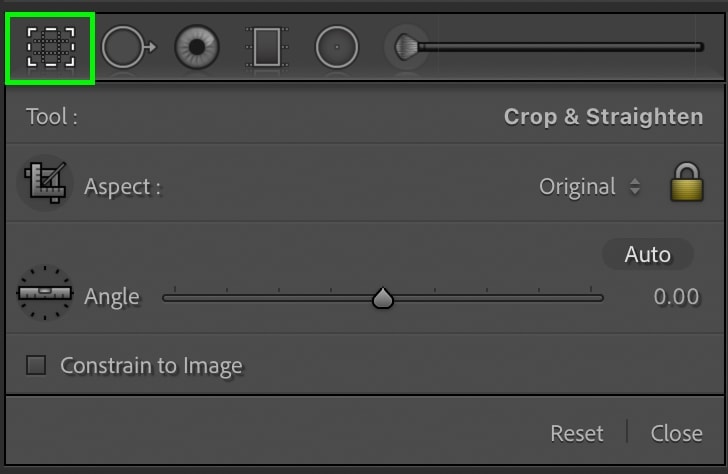Click the Constrain to Image label text

click(151, 366)
